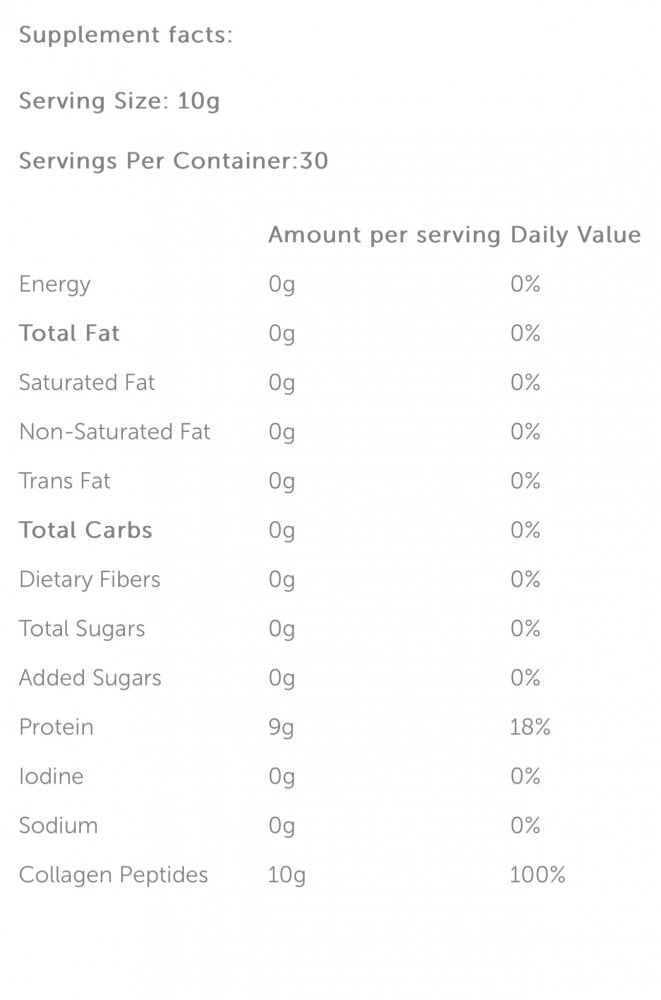The height and width of the screenshot is (1000, 661).
Task: Click the "Supplement facts:" heading
Action: (x=125, y=36)
